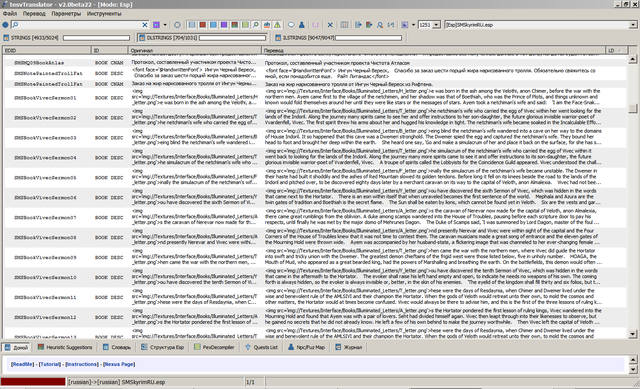
Task: Click the blue person figure toolbar icon
Action: click(x=302, y=25)
